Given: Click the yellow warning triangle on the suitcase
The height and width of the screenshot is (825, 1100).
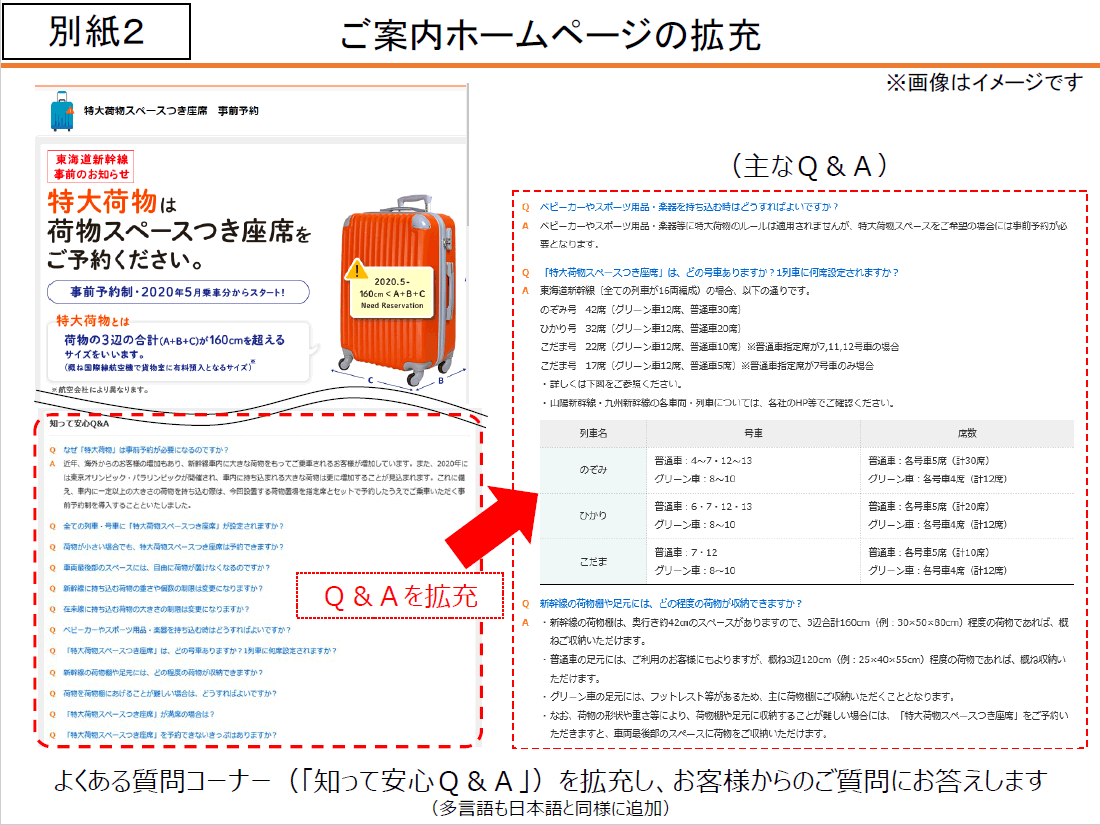Looking at the screenshot, I should click(x=357, y=268).
